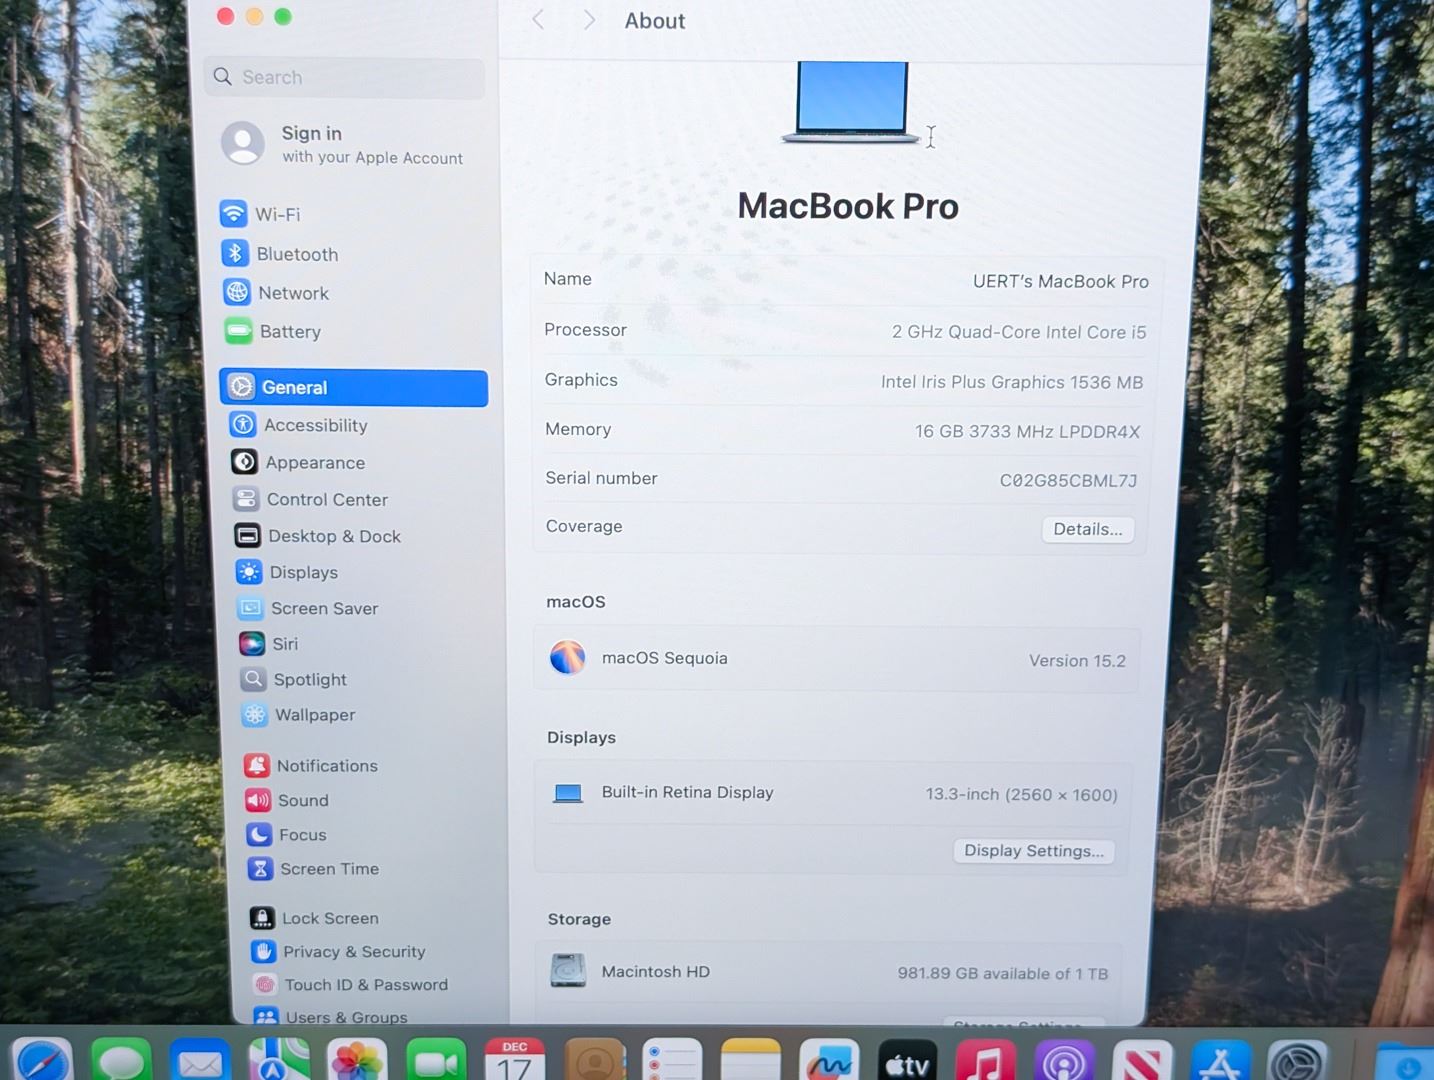Select Bluetooth in the sidebar
This screenshot has width=1434, height=1080.
click(296, 254)
